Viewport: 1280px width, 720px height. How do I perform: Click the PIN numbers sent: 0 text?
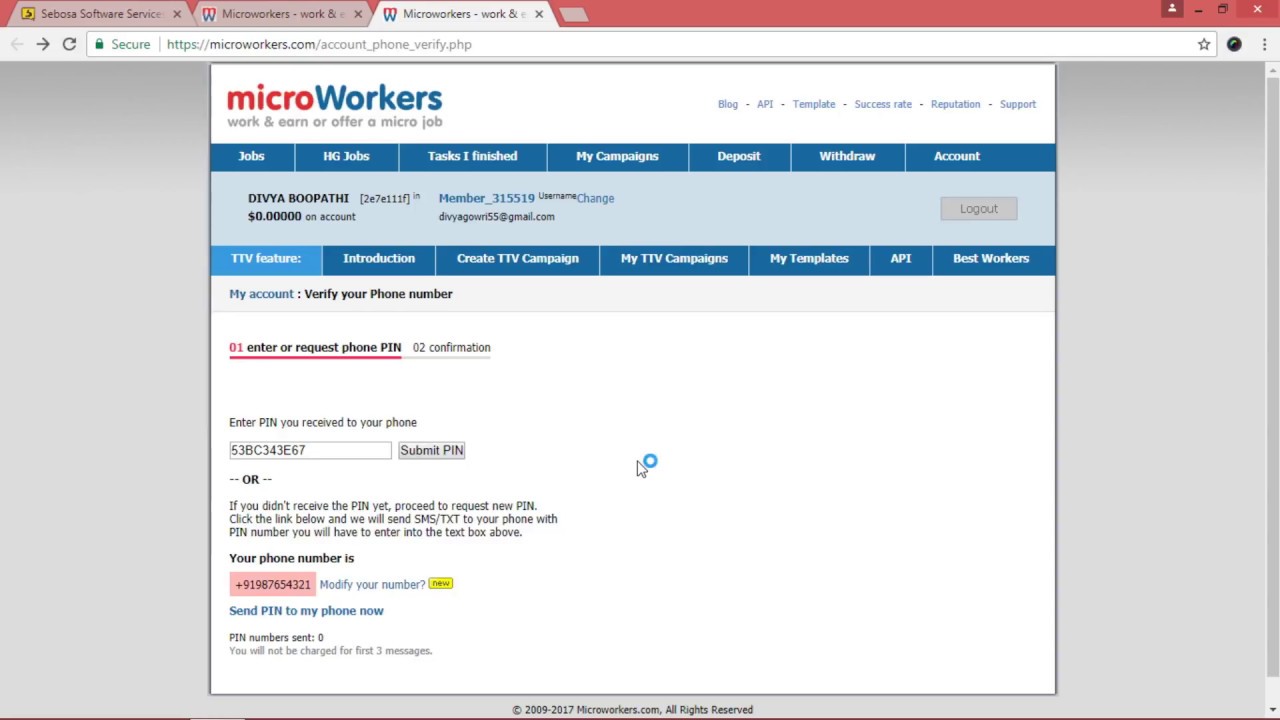[276, 638]
